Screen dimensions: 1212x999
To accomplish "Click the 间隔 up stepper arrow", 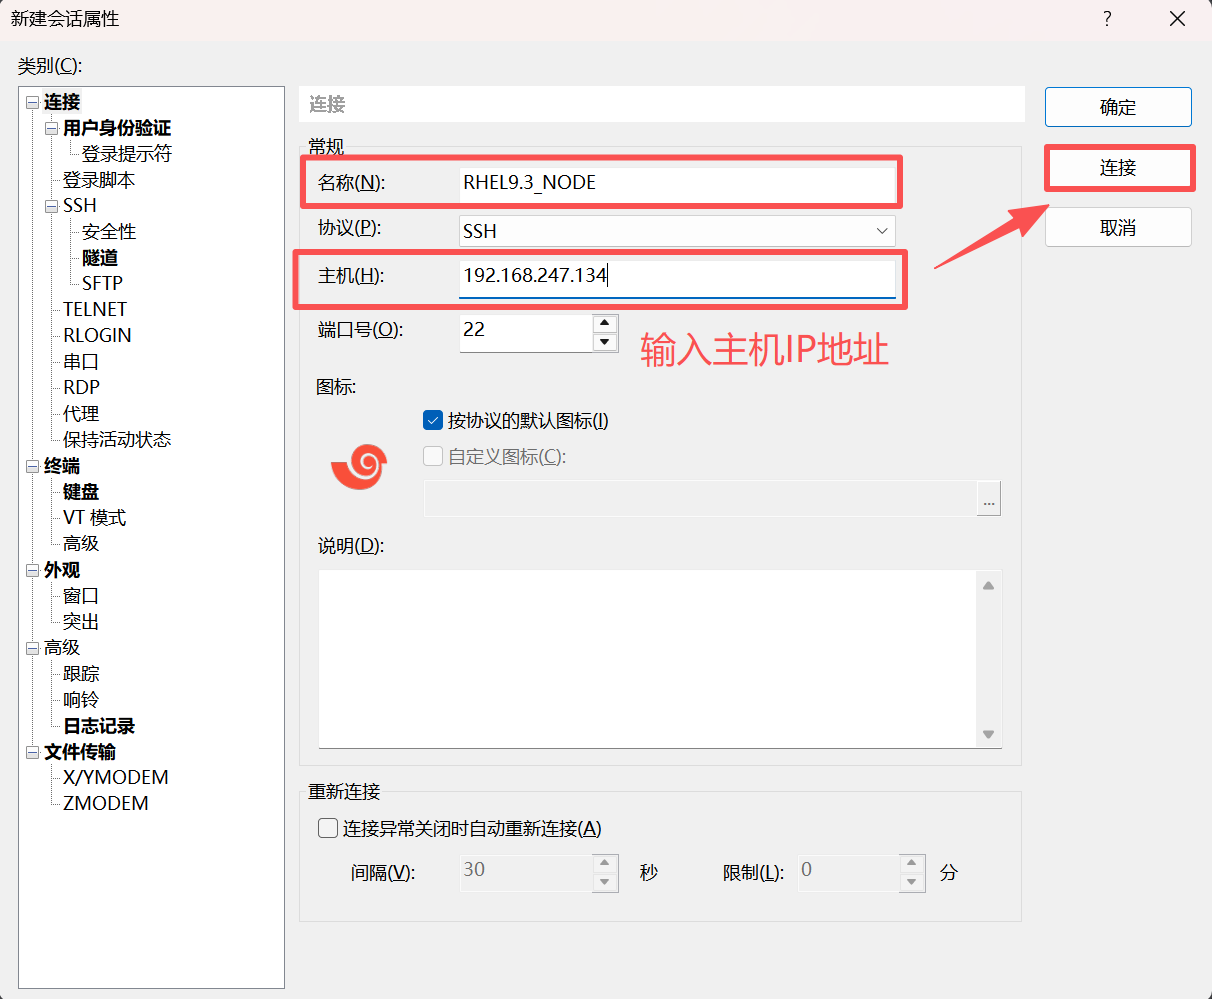I will pos(605,863).
